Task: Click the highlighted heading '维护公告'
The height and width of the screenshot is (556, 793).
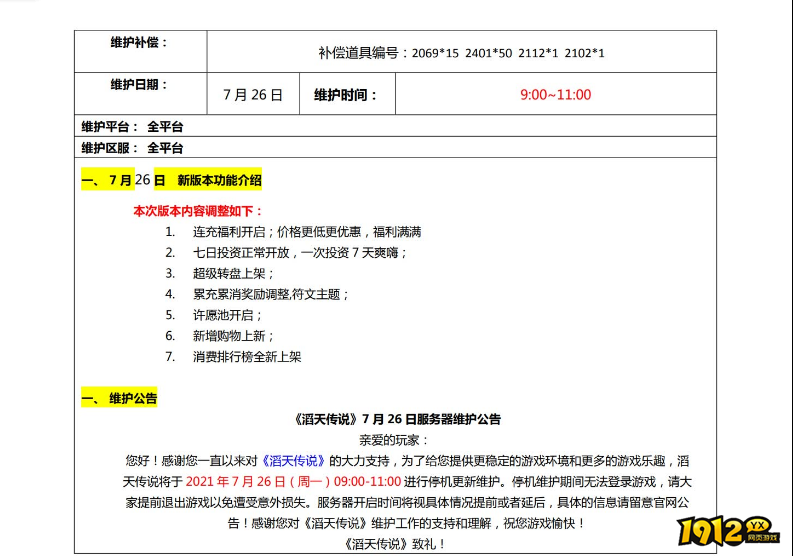Action: coord(133,398)
